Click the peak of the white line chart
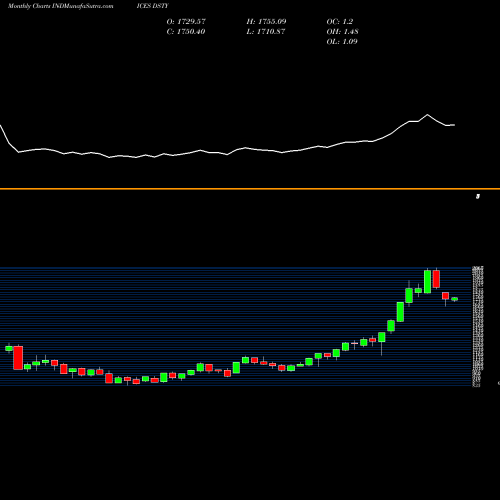Viewport: 500px width, 500px height. click(x=428, y=115)
